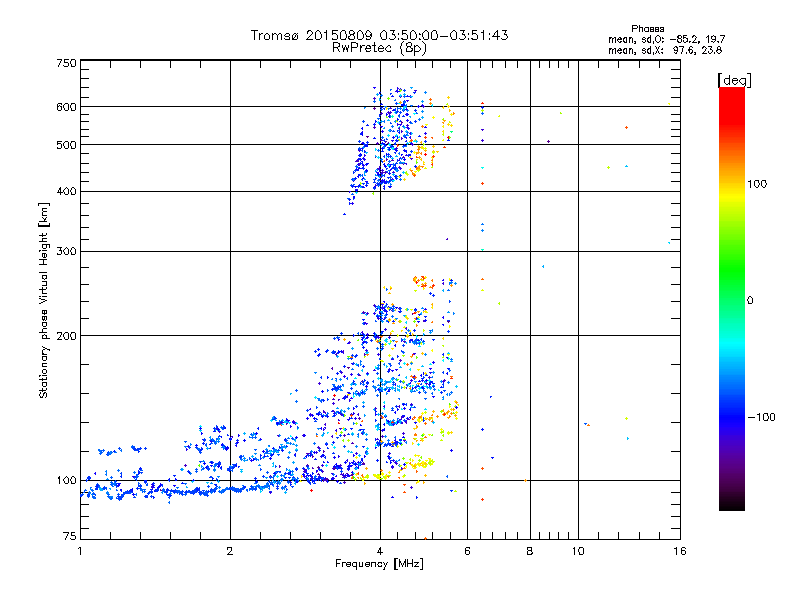Click the 'mean, sd,X: 97.6, 23.8' statistic
The image size is (800, 600).
(665, 50)
